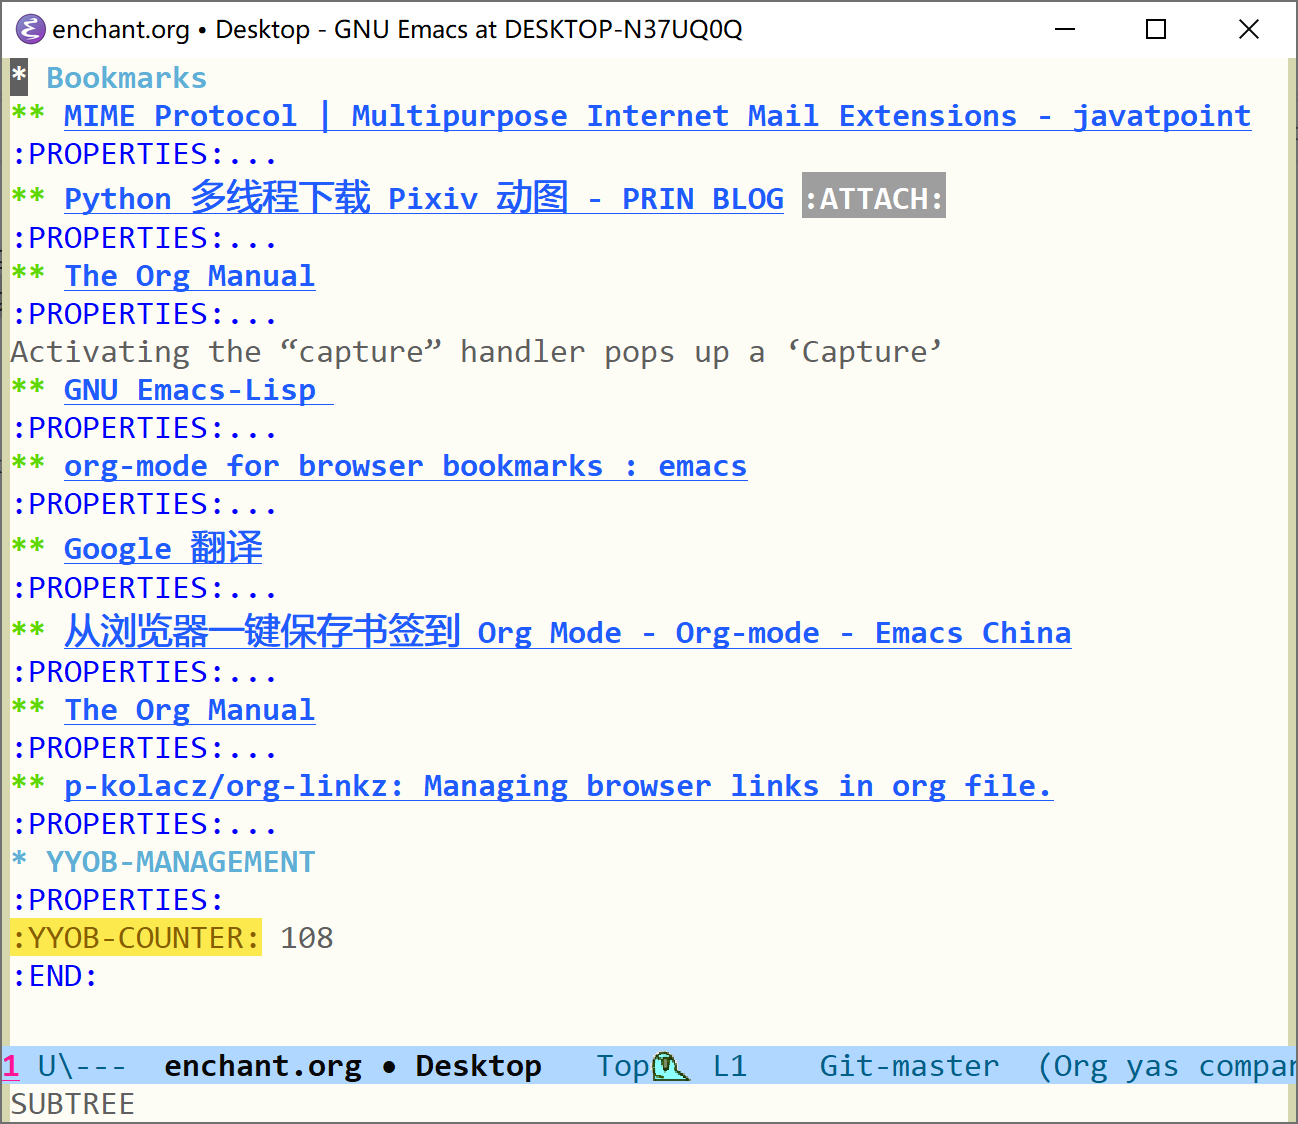Click the Nyan cat icon in the mode line

(670, 1067)
